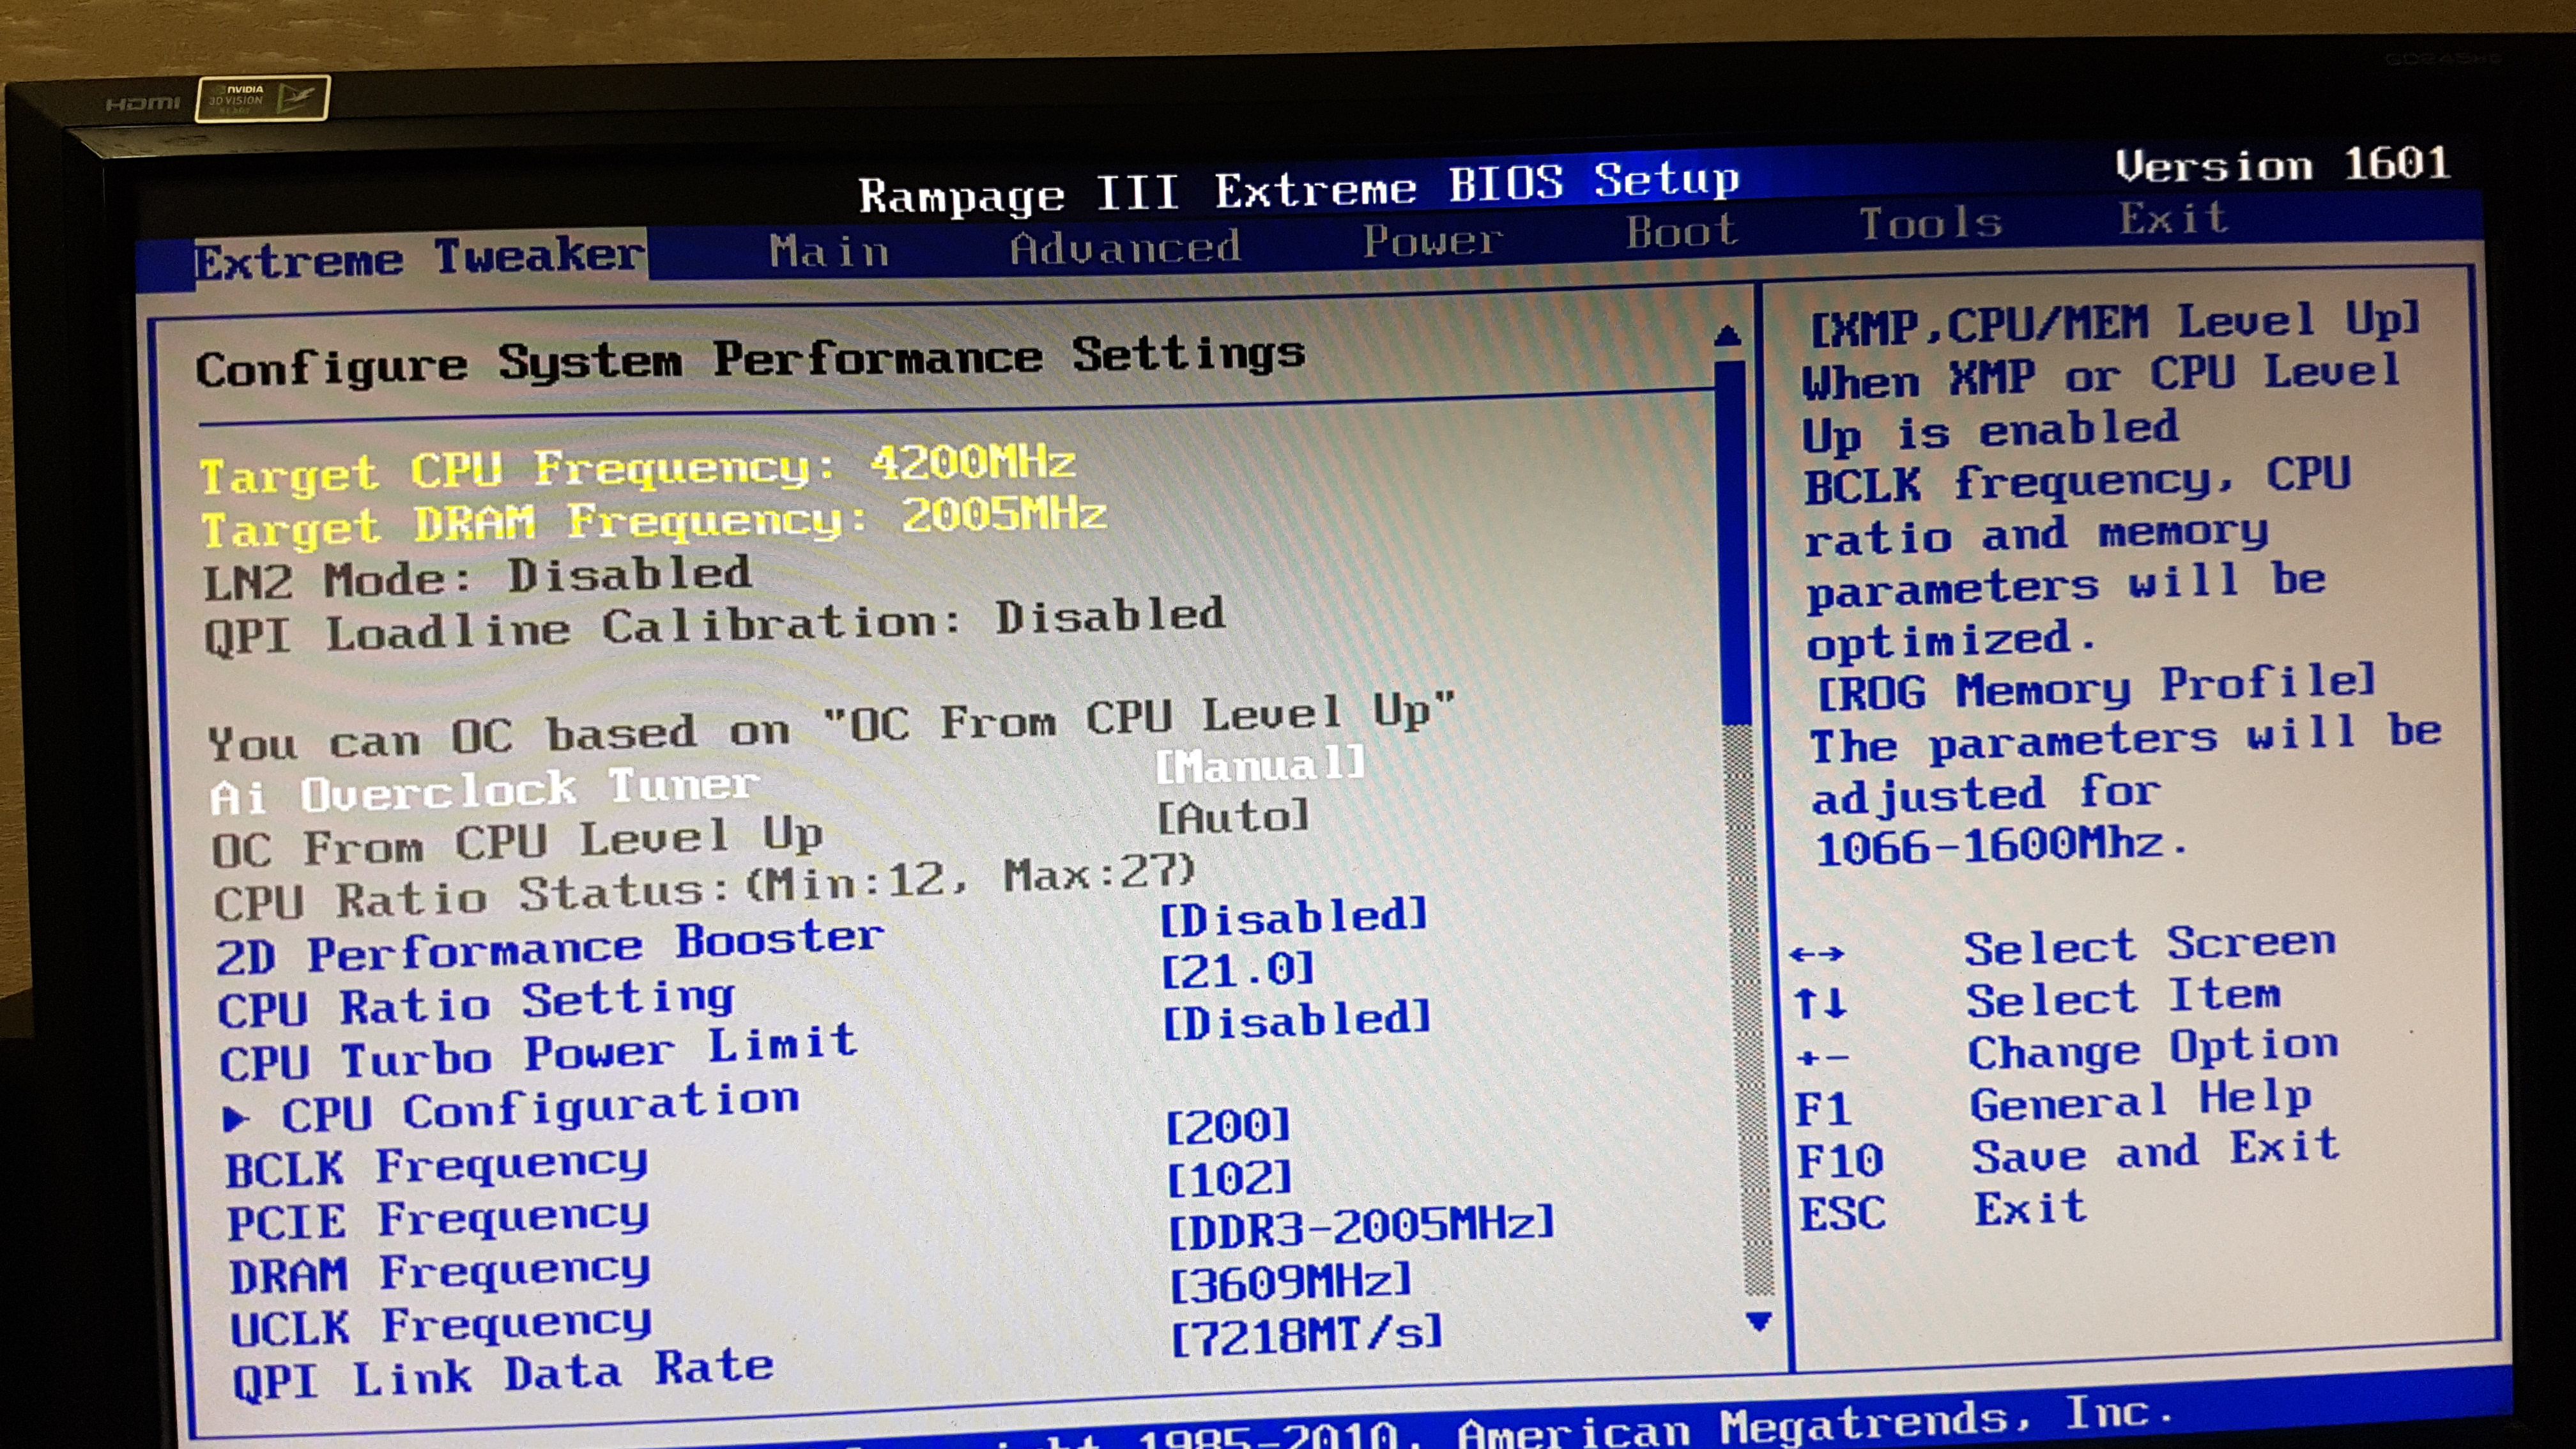Open UCLK Frequency 3609MHz option list

coord(1290,1283)
